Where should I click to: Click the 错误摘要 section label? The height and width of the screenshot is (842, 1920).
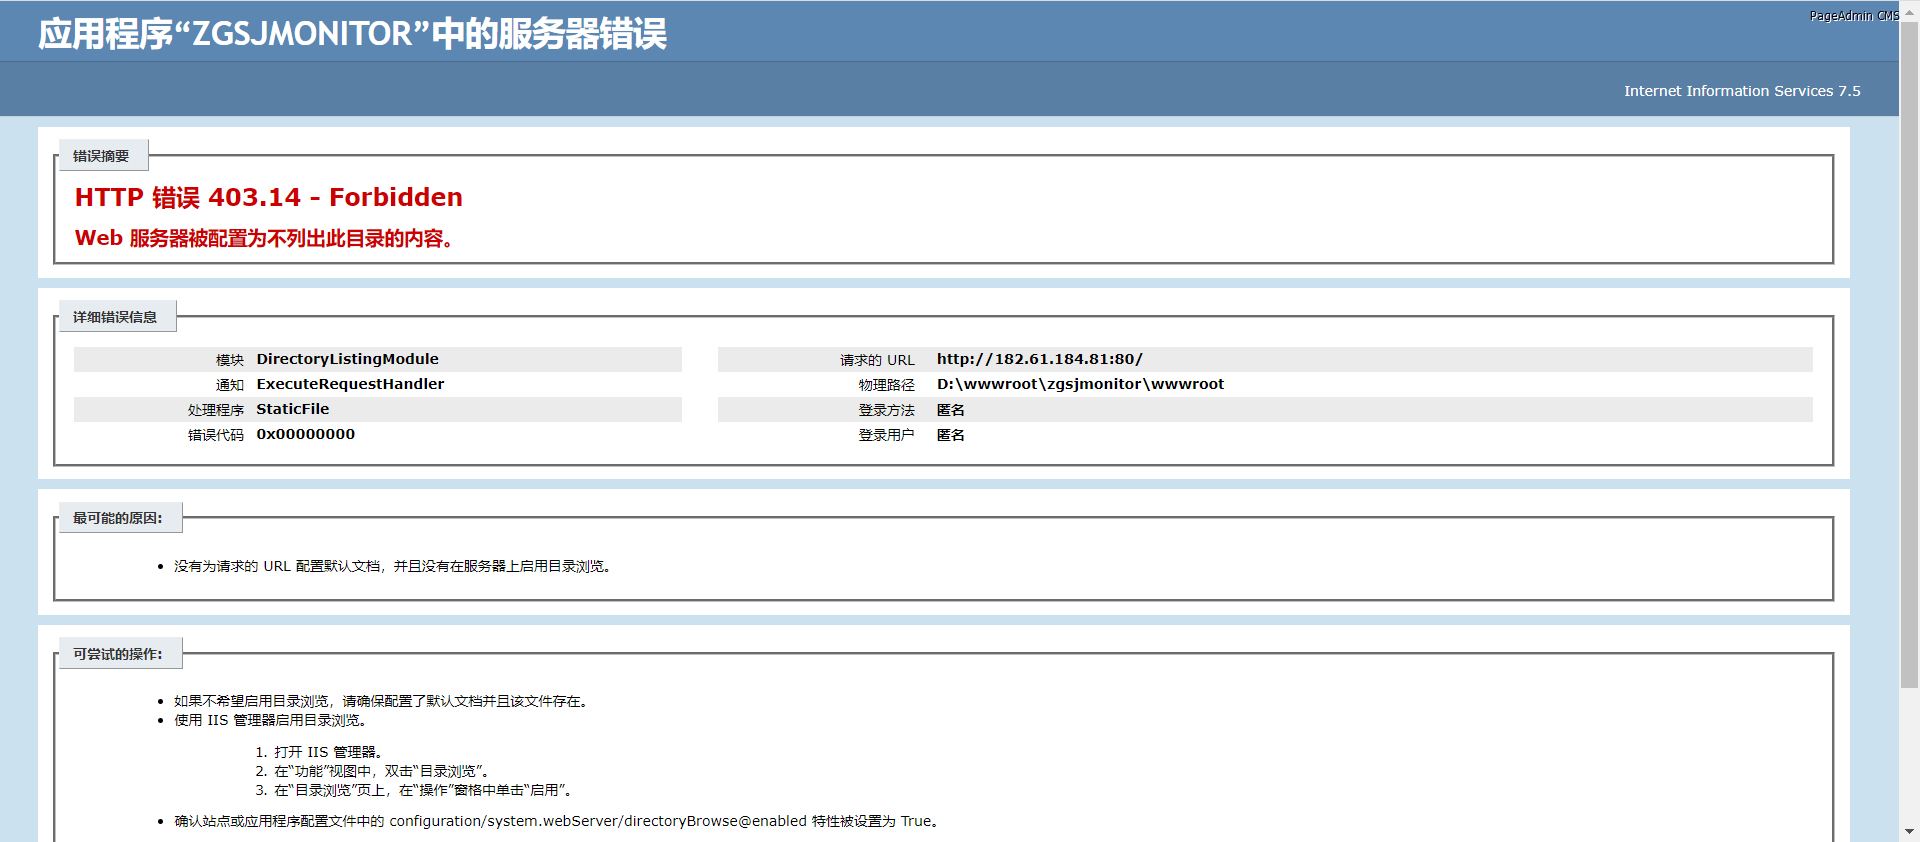tap(101, 156)
